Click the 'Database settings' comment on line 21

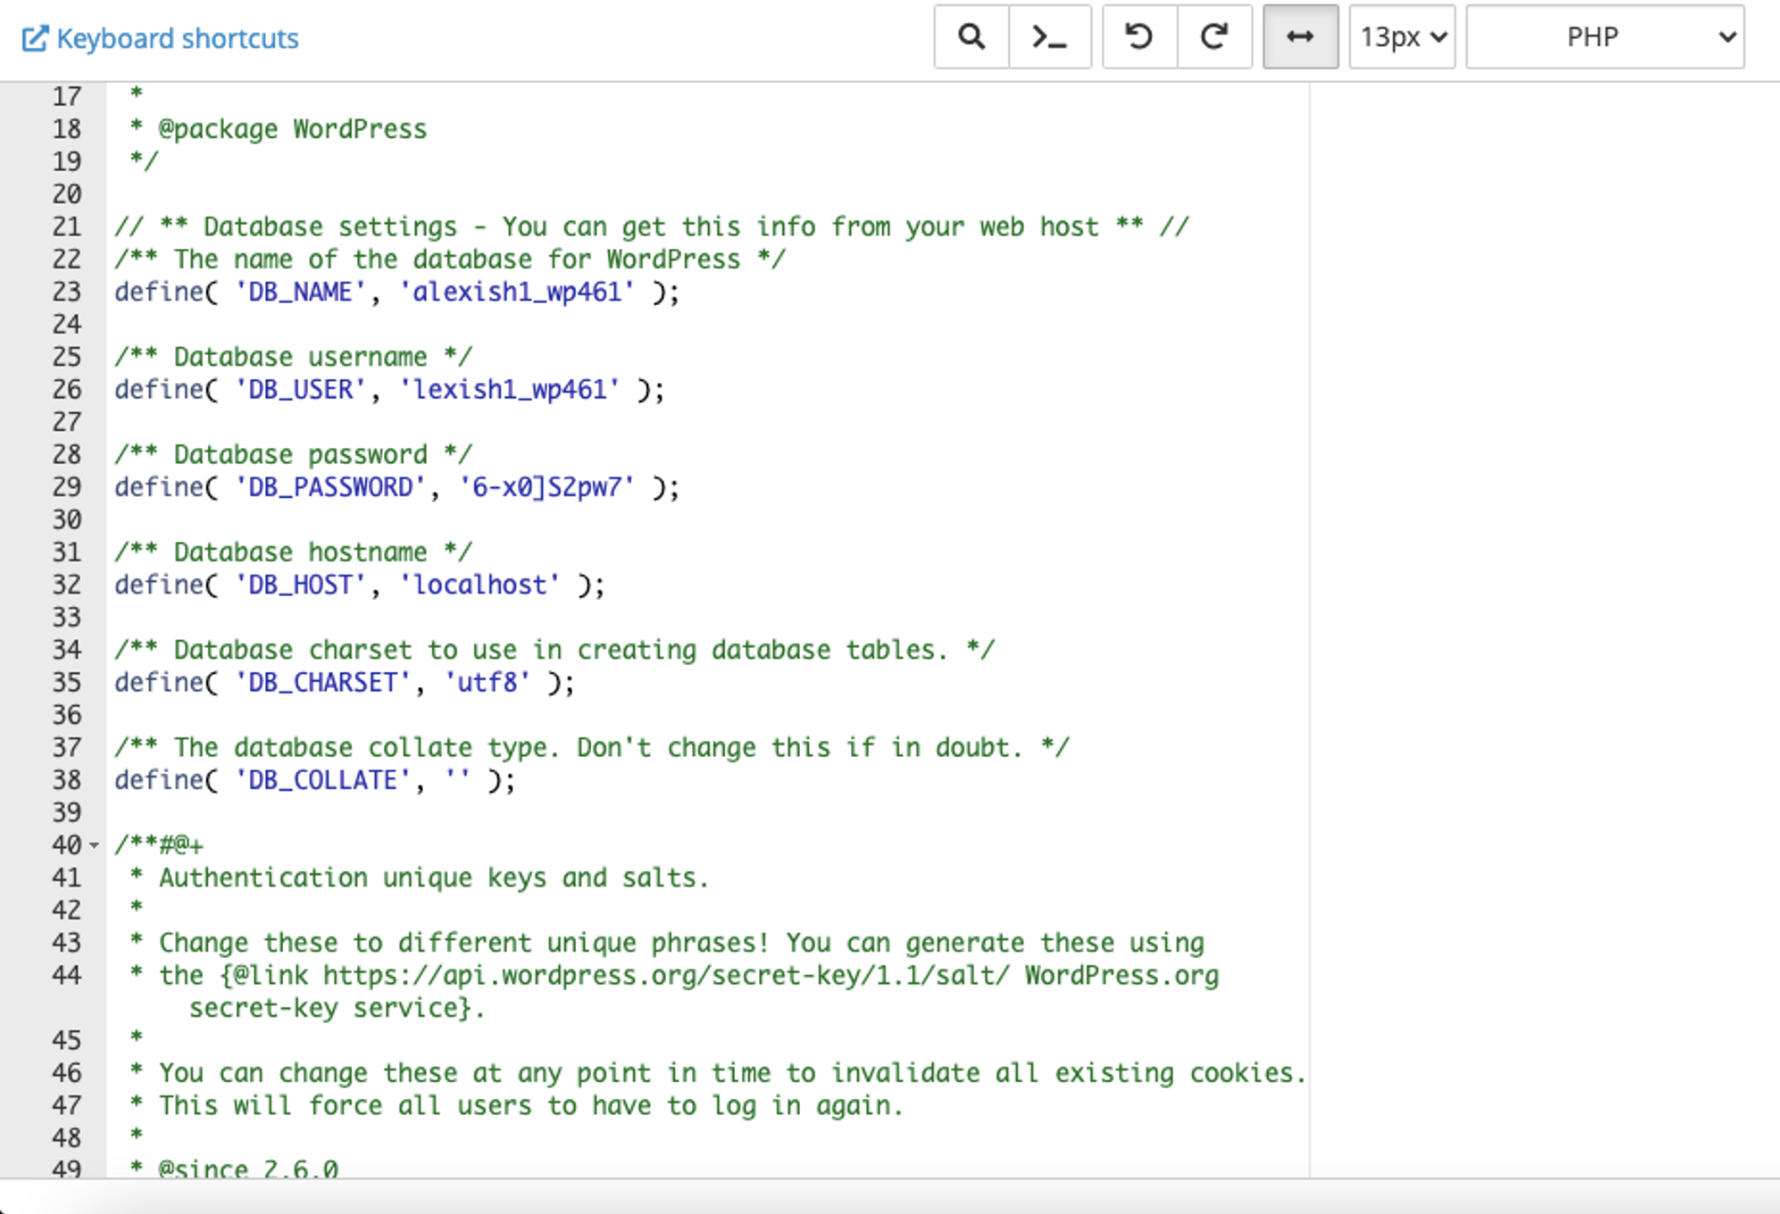[651, 227]
